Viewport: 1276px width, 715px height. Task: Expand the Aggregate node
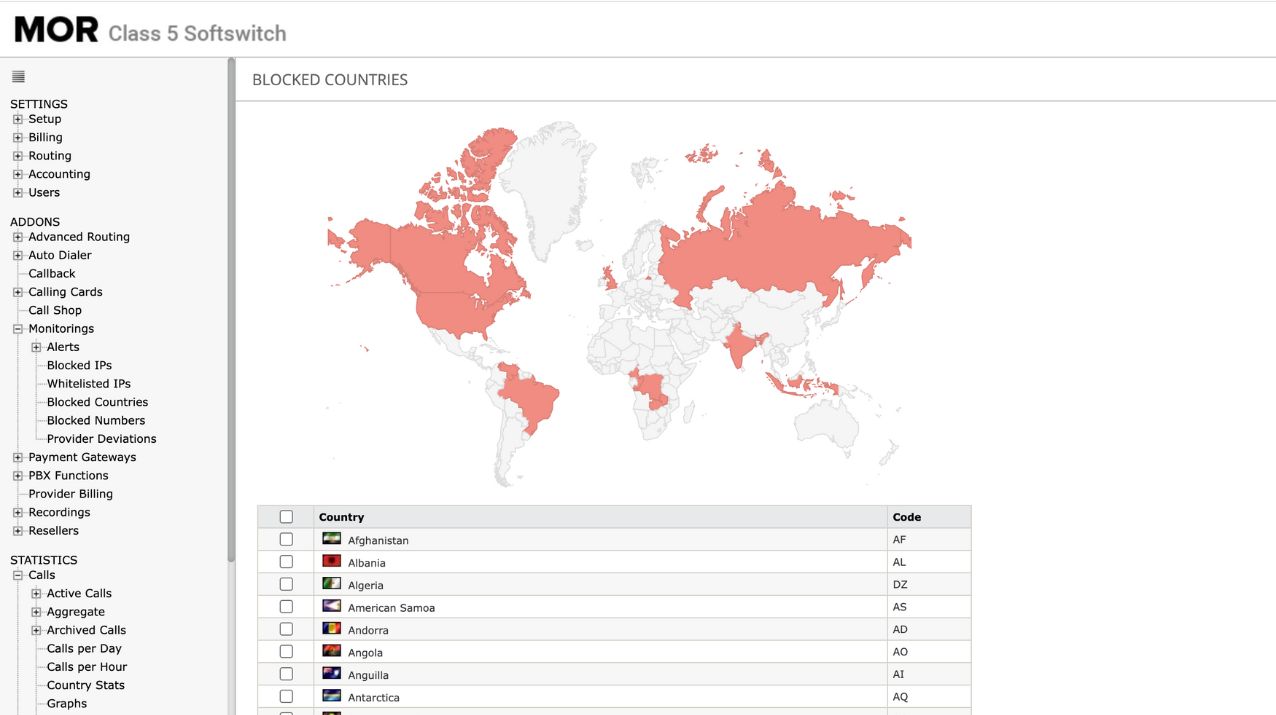pyautogui.click(x=37, y=612)
